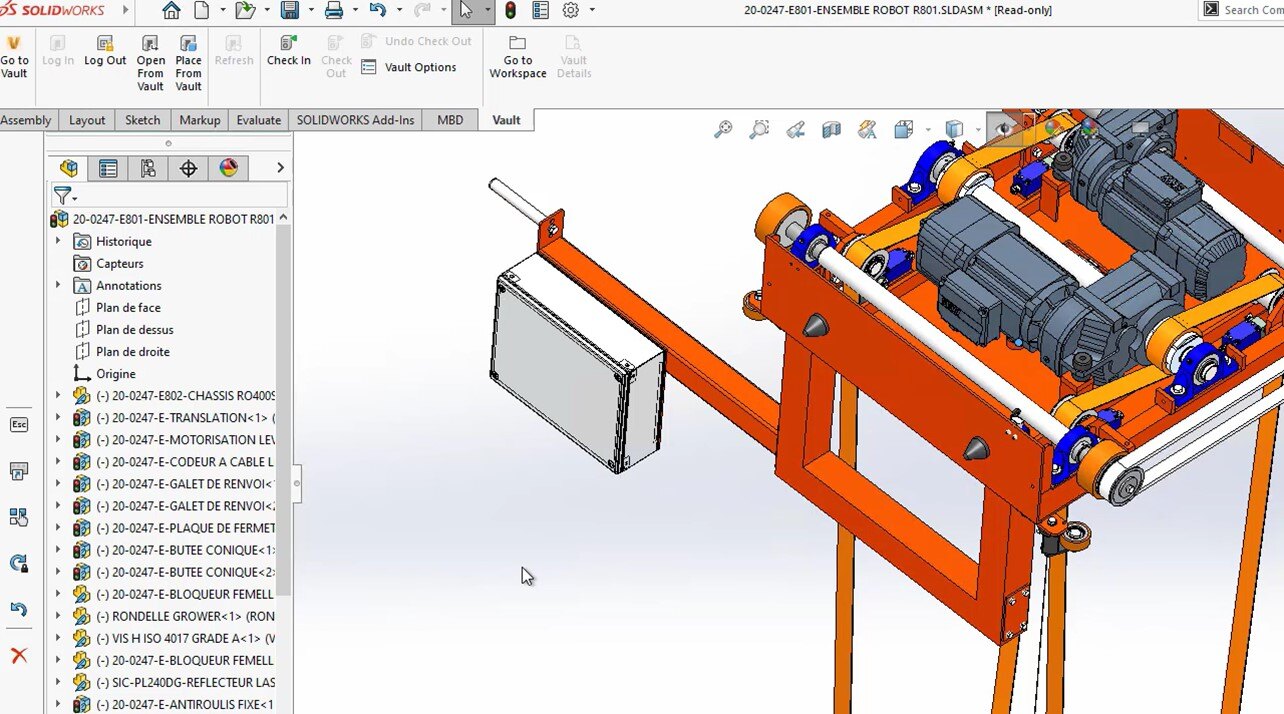Open the dropdown arrow next to the Options gear

tap(592, 11)
